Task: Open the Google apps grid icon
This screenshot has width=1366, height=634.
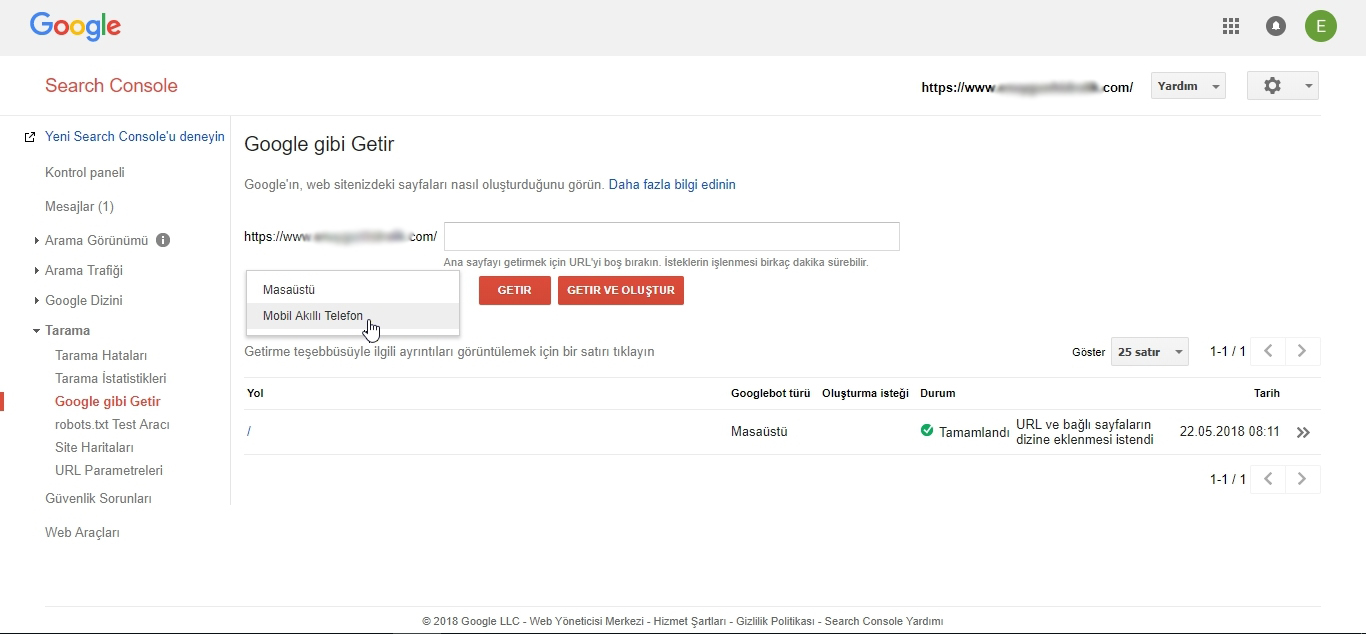Action: point(1231,27)
